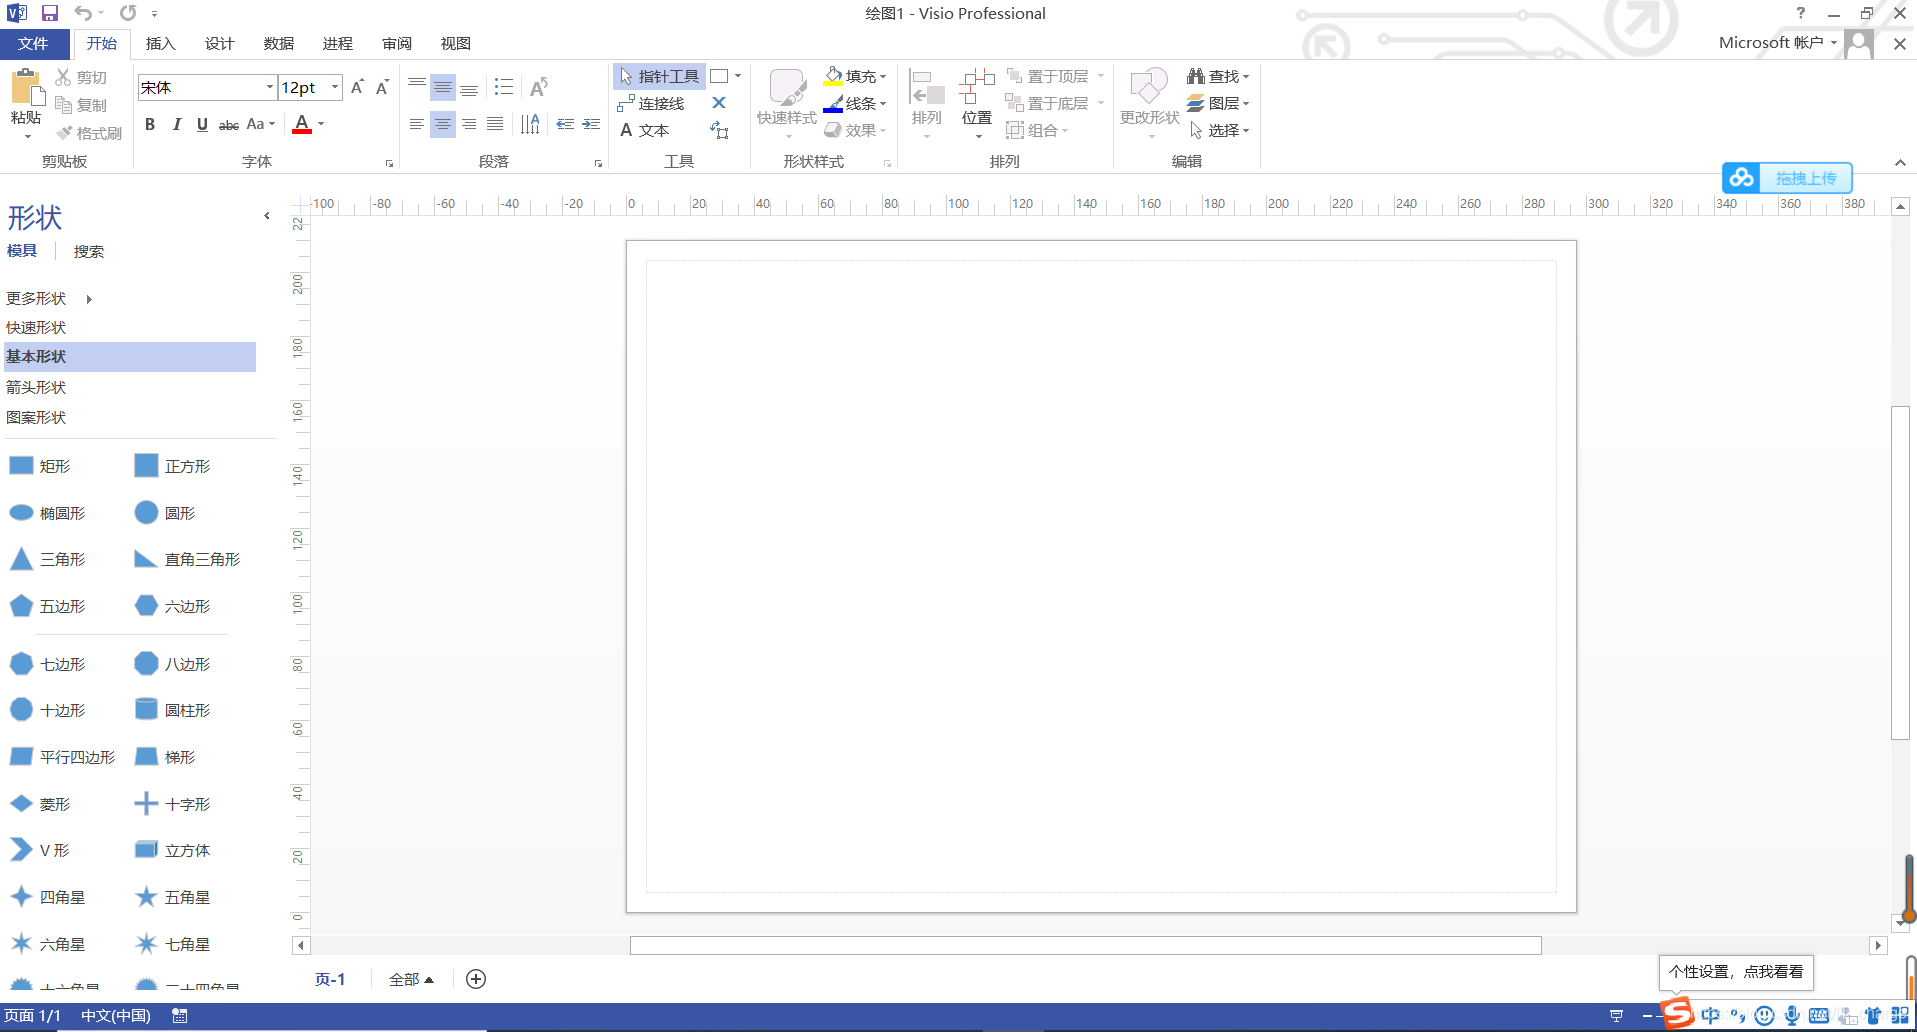Open the Select (选择) dropdown
The width and height of the screenshot is (1917, 1032).
pyautogui.click(x=1219, y=130)
